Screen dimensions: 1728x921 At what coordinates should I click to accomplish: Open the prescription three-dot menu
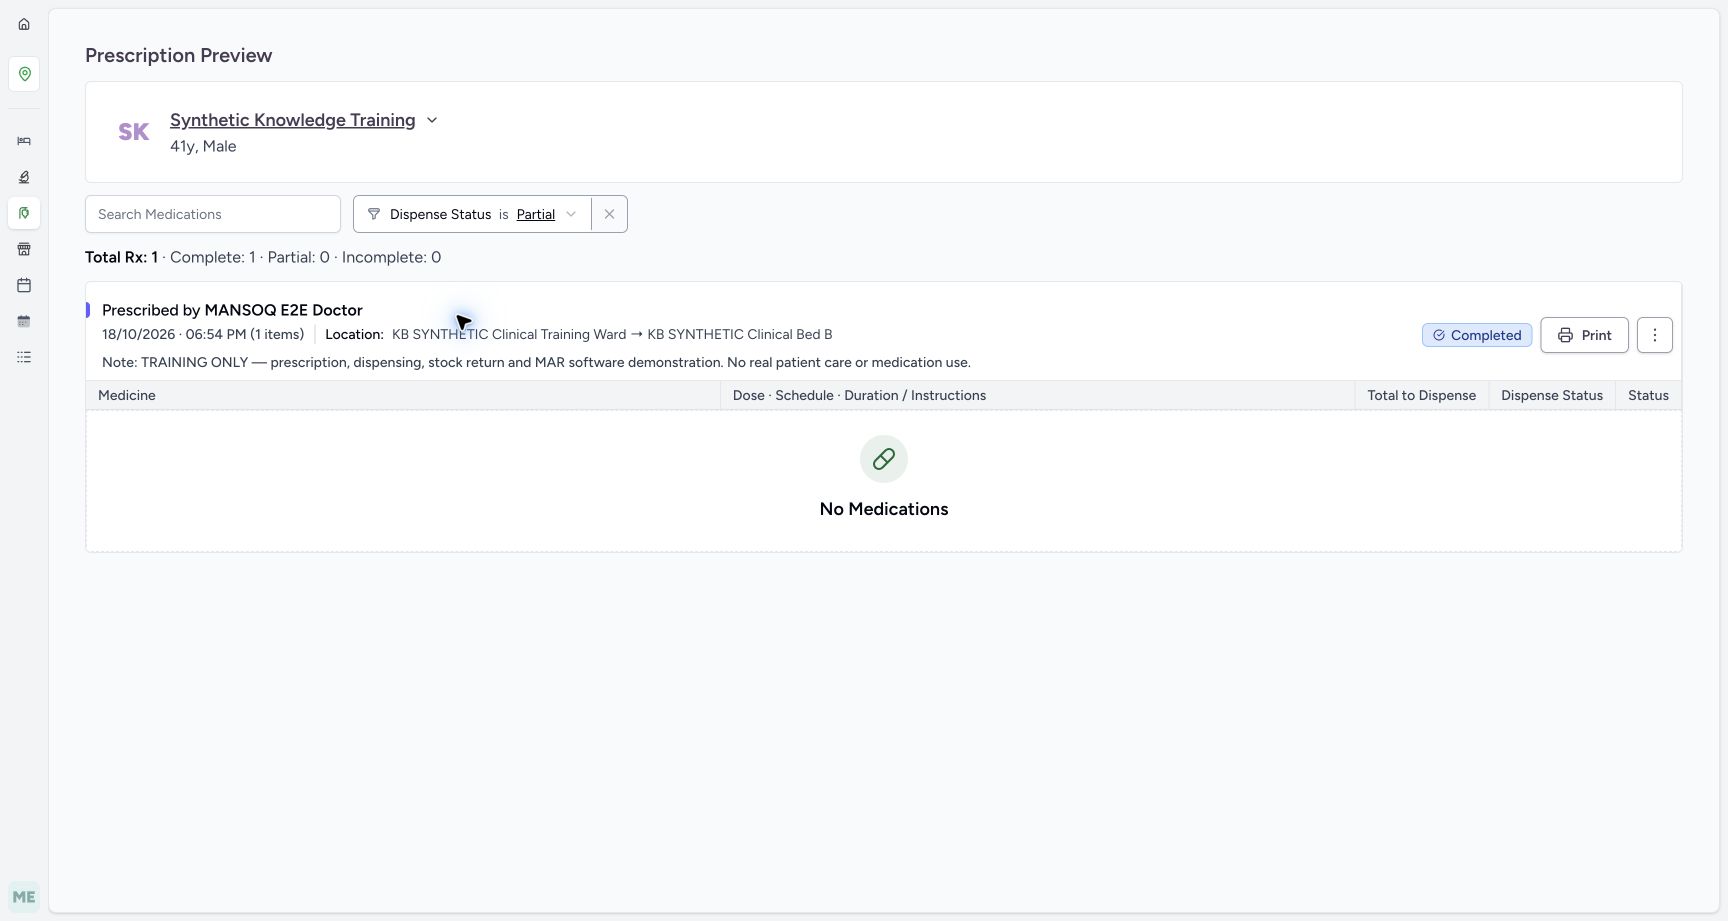[x=1655, y=335]
